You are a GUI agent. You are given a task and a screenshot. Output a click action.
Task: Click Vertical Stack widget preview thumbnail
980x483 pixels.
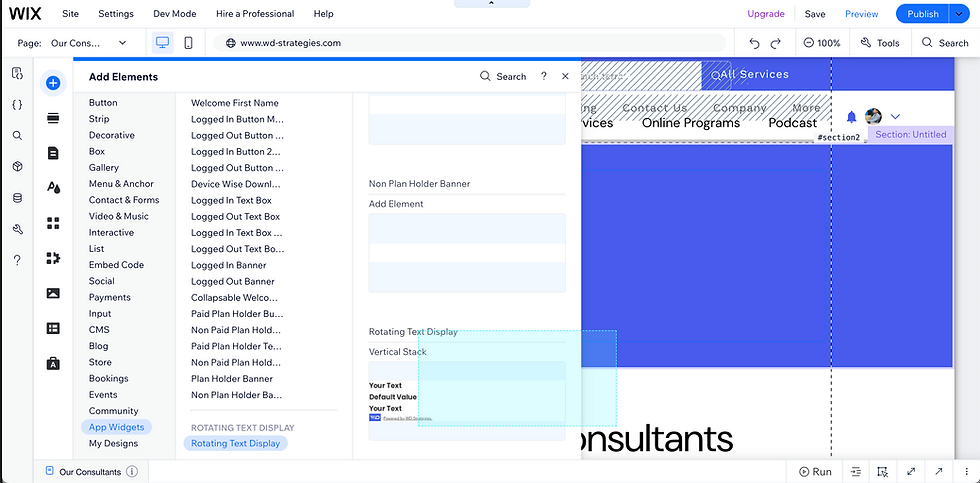point(467,401)
